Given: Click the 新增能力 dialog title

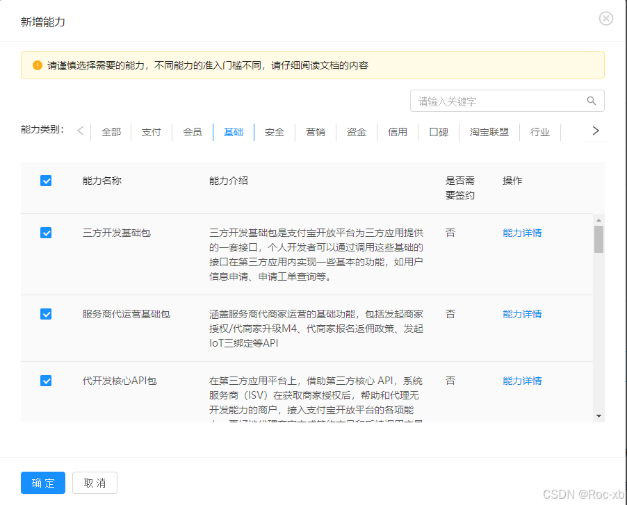Looking at the screenshot, I should 43,22.
